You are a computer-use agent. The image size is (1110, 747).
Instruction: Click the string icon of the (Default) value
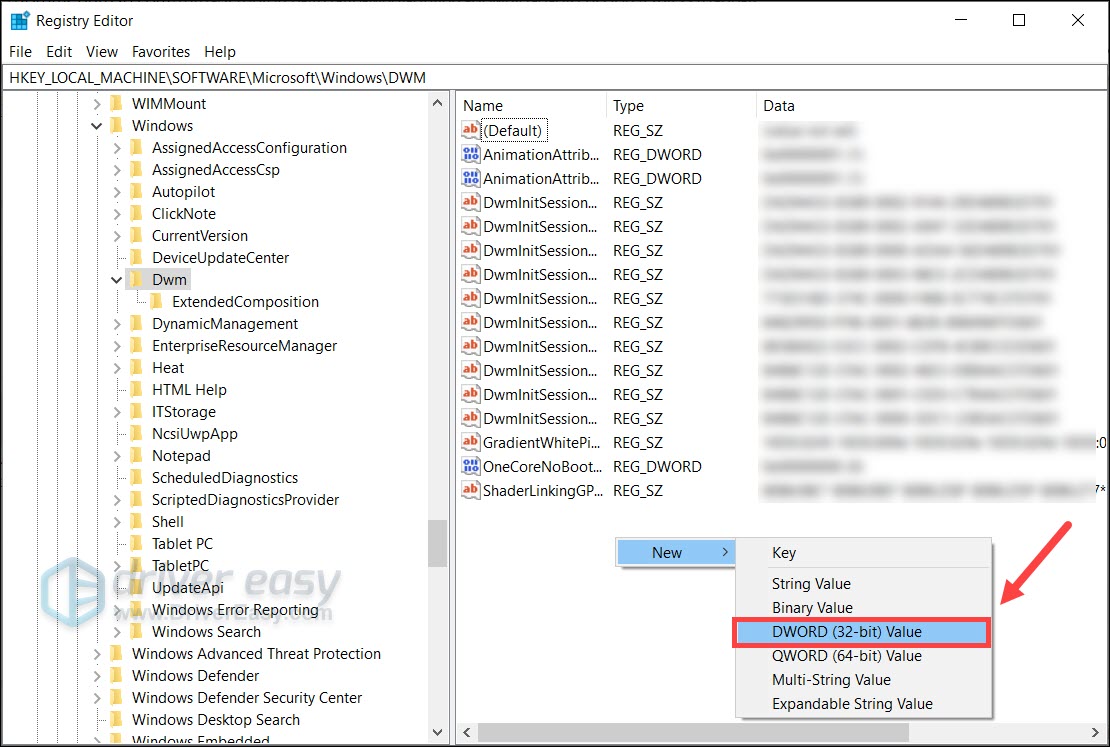pyautogui.click(x=470, y=130)
